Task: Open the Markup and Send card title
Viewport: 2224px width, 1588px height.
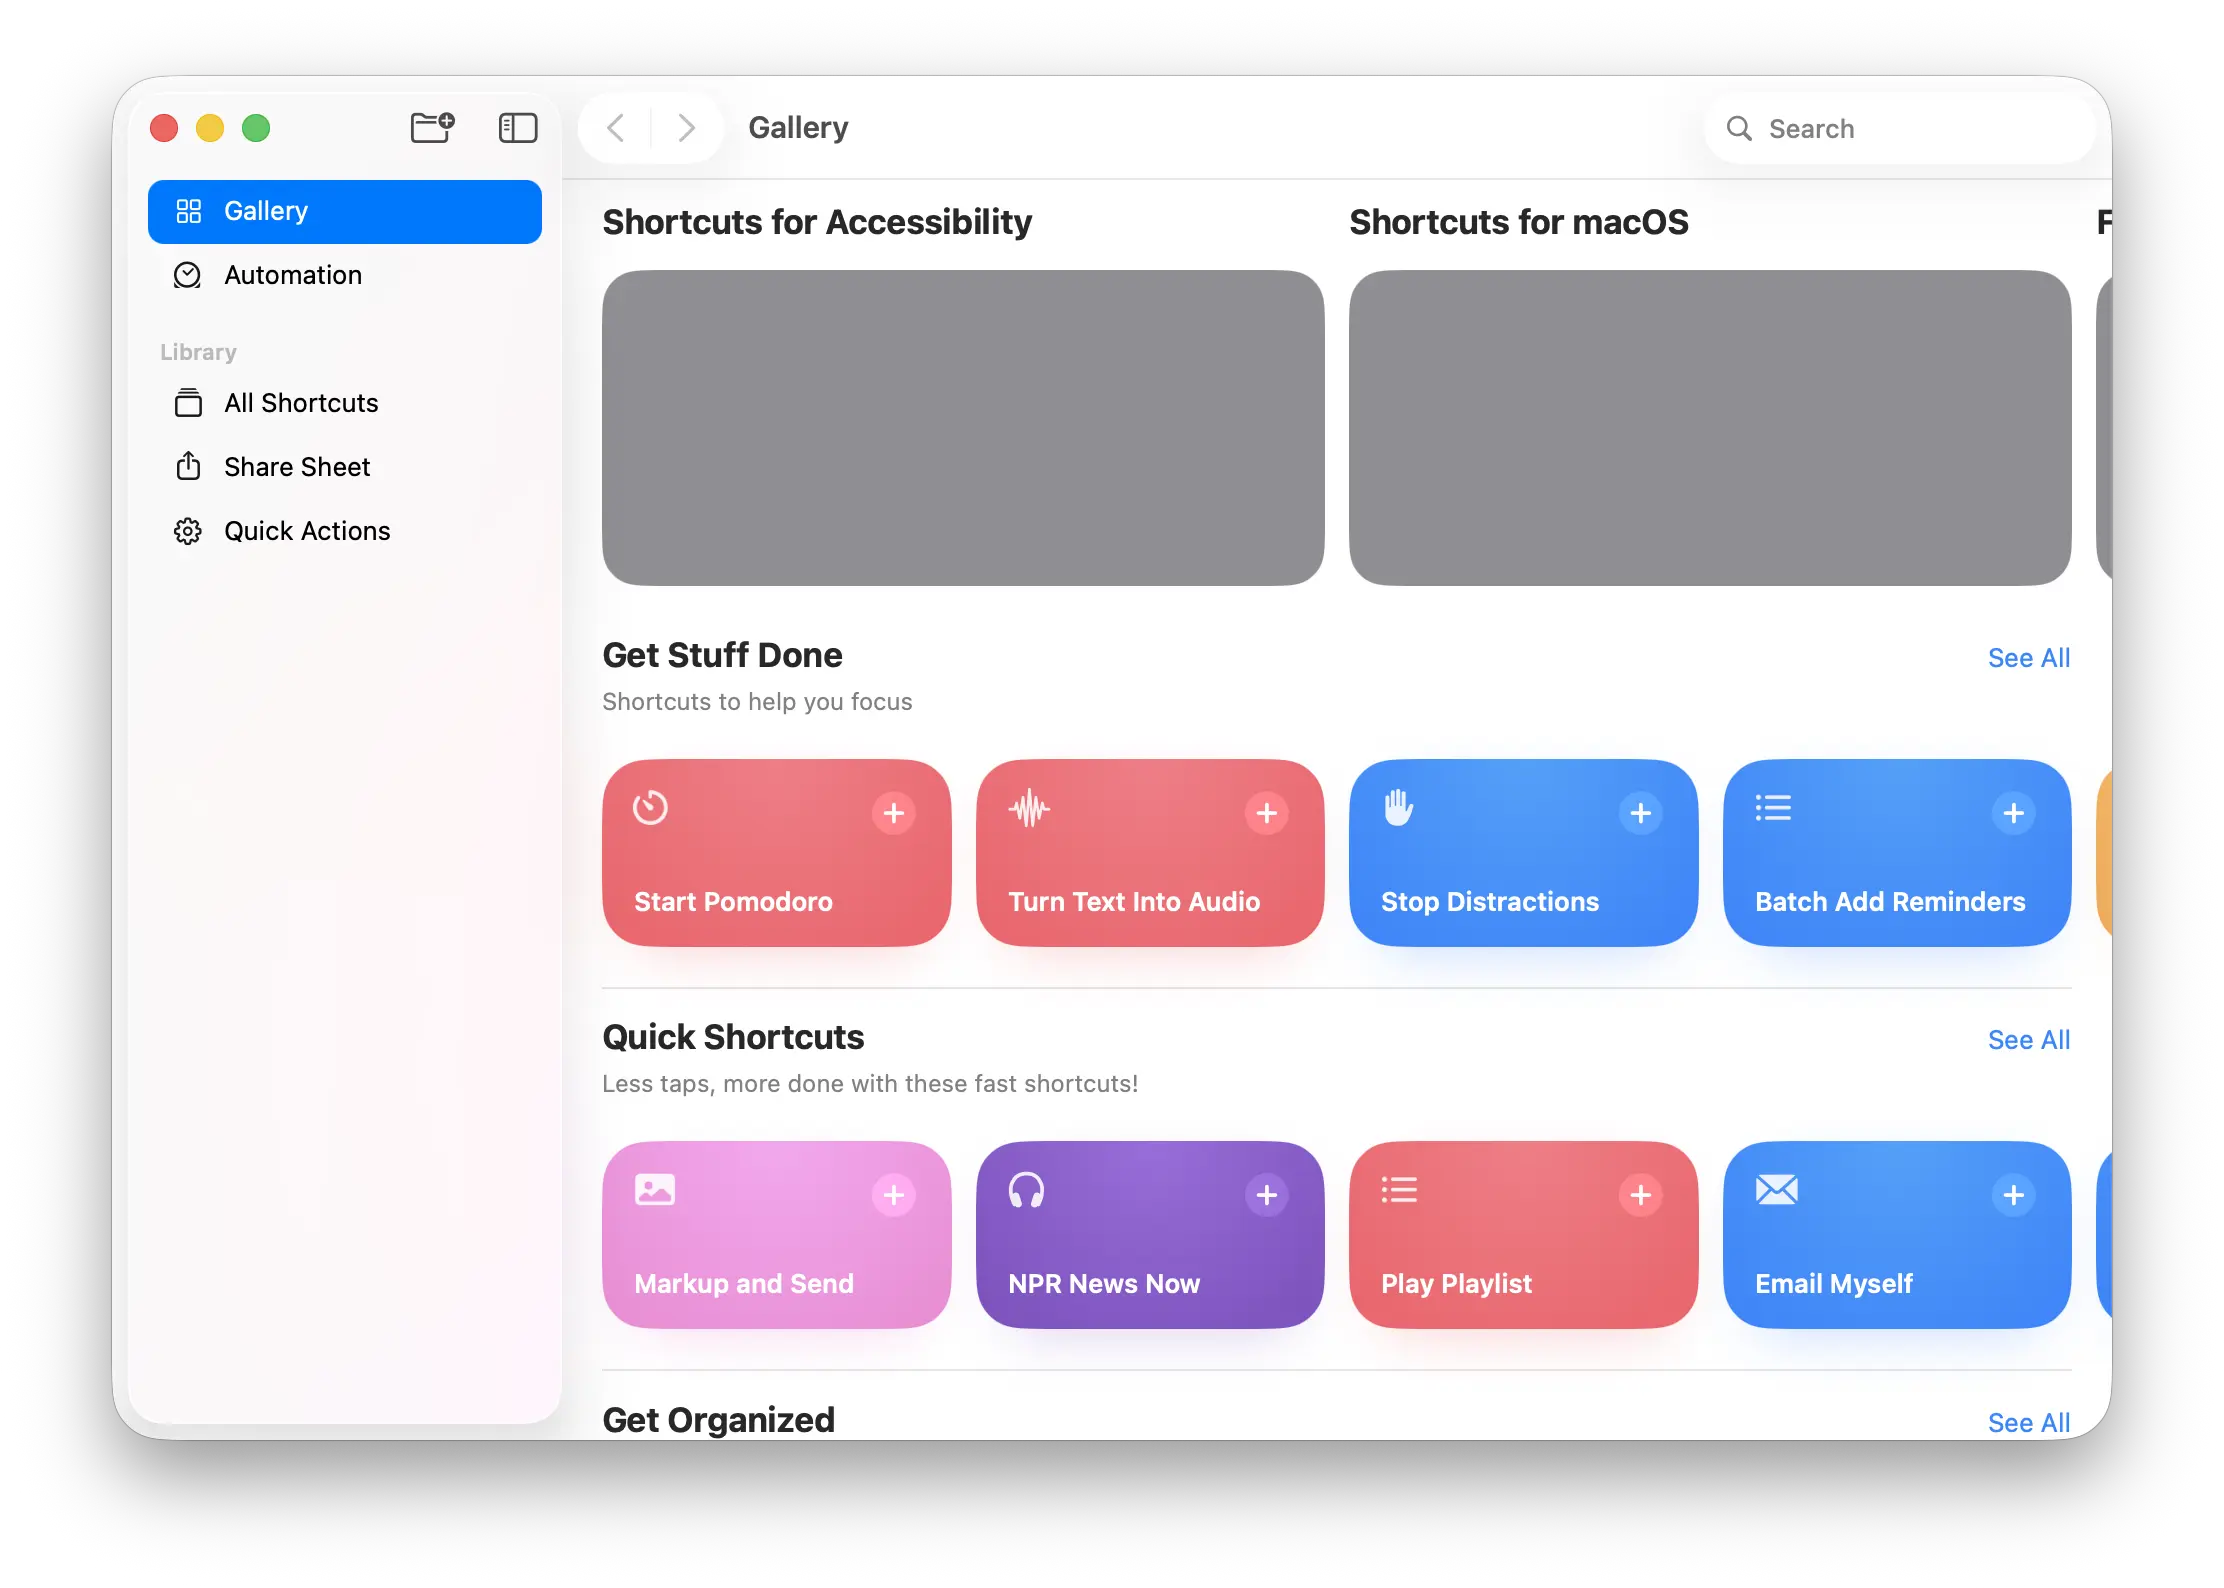Action: [x=744, y=1284]
